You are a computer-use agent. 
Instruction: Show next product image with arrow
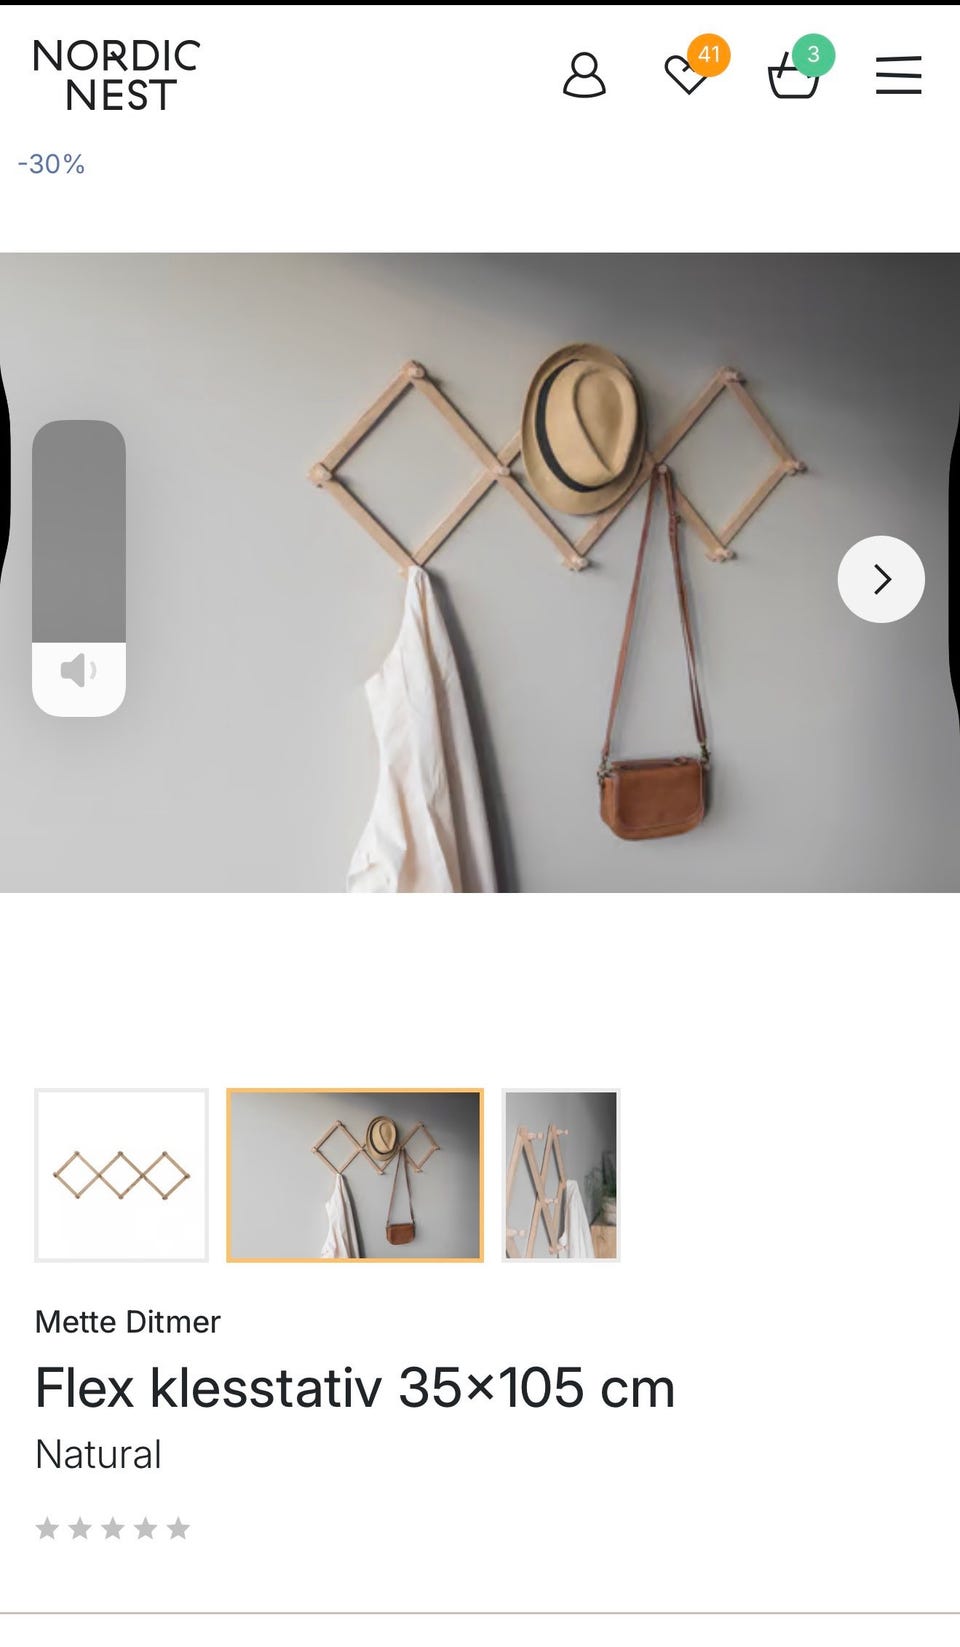[x=881, y=579]
